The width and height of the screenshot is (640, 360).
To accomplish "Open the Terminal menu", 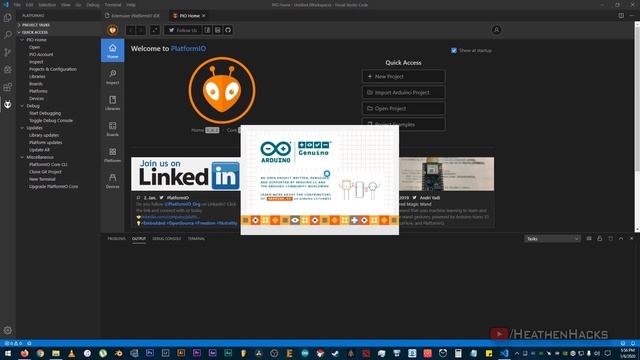I will click(113, 5).
